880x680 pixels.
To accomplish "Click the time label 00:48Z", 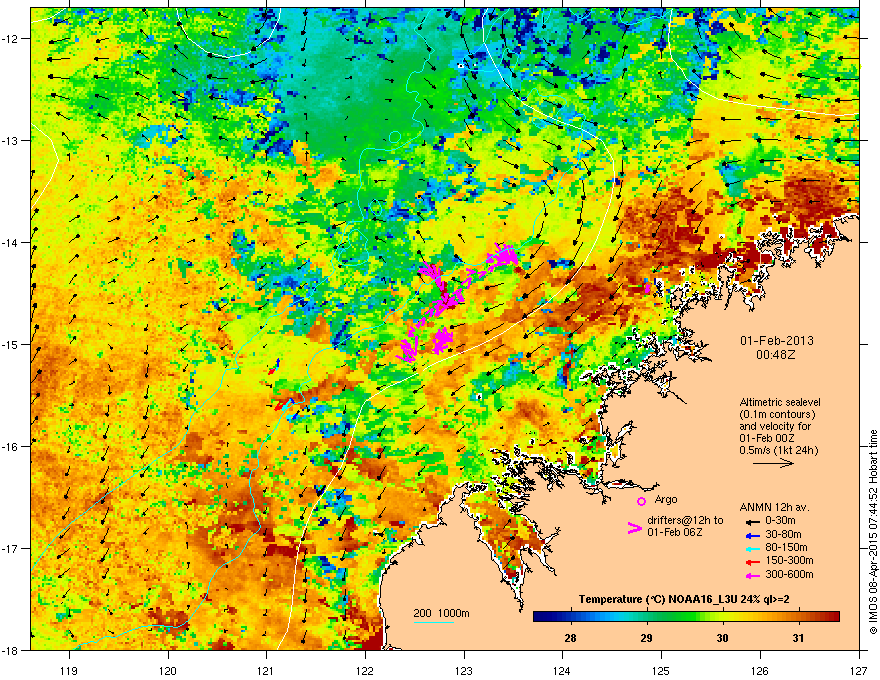I will [776, 355].
